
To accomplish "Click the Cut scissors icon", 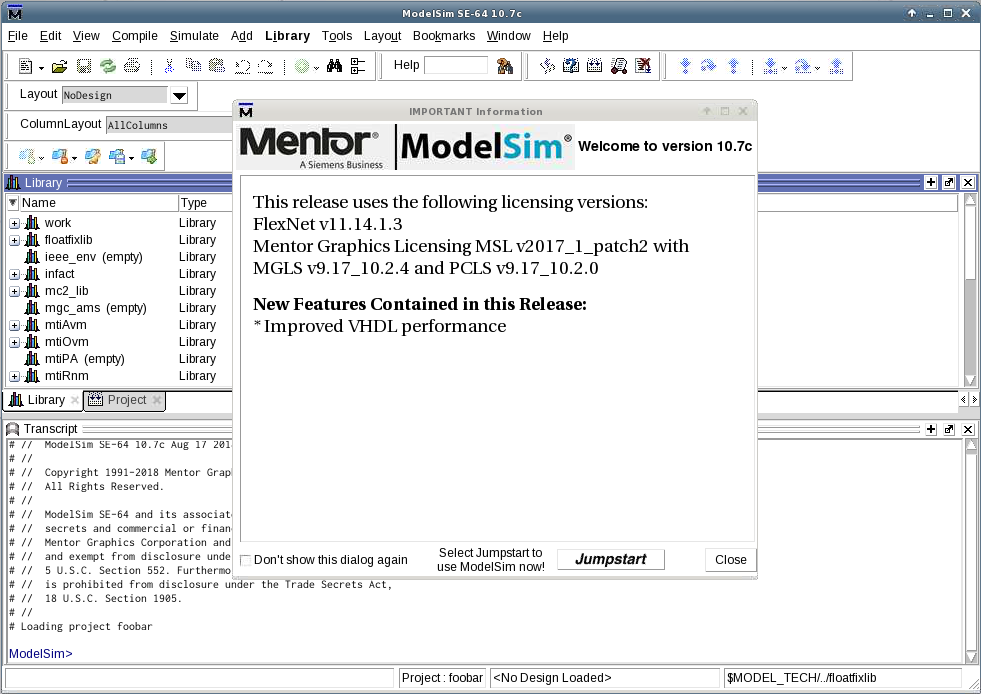I will 169,66.
